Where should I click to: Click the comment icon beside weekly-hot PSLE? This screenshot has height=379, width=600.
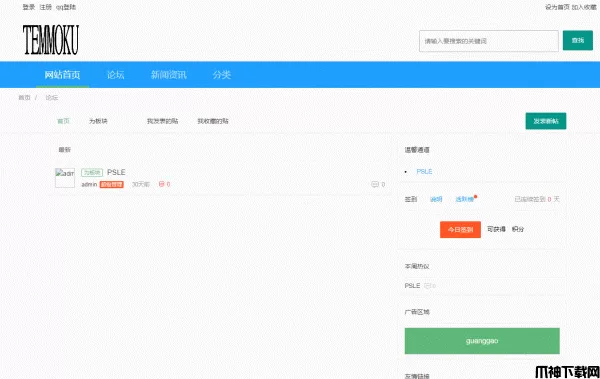click(x=428, y=286)
